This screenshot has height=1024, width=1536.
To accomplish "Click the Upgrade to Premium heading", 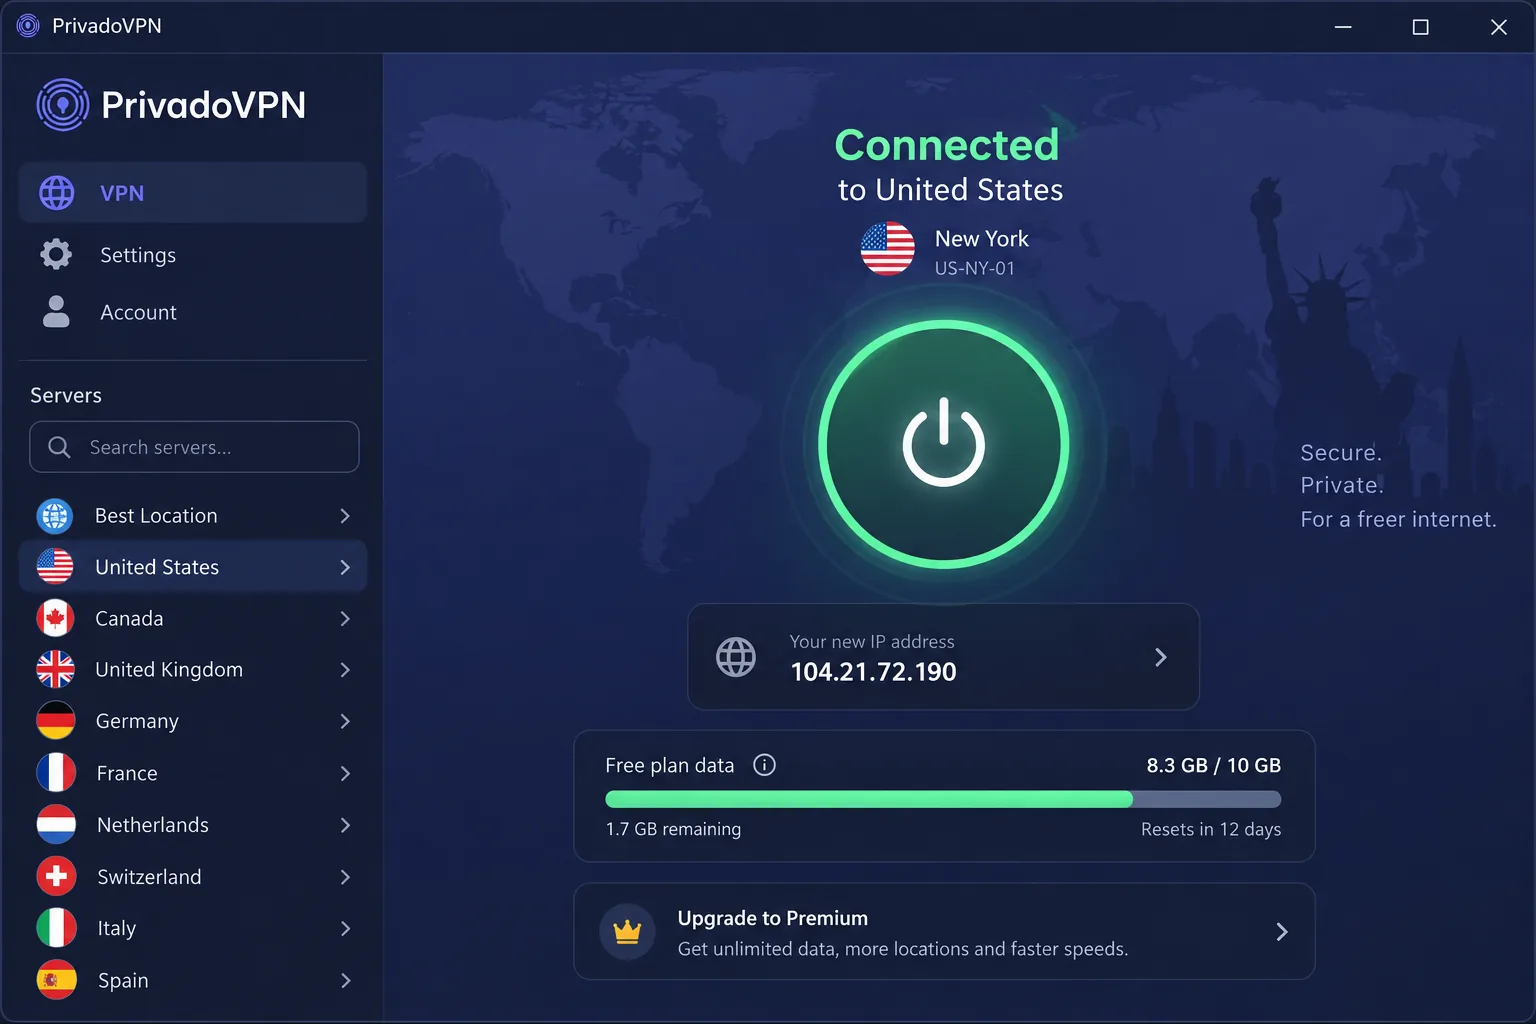I will coord(773,918).
